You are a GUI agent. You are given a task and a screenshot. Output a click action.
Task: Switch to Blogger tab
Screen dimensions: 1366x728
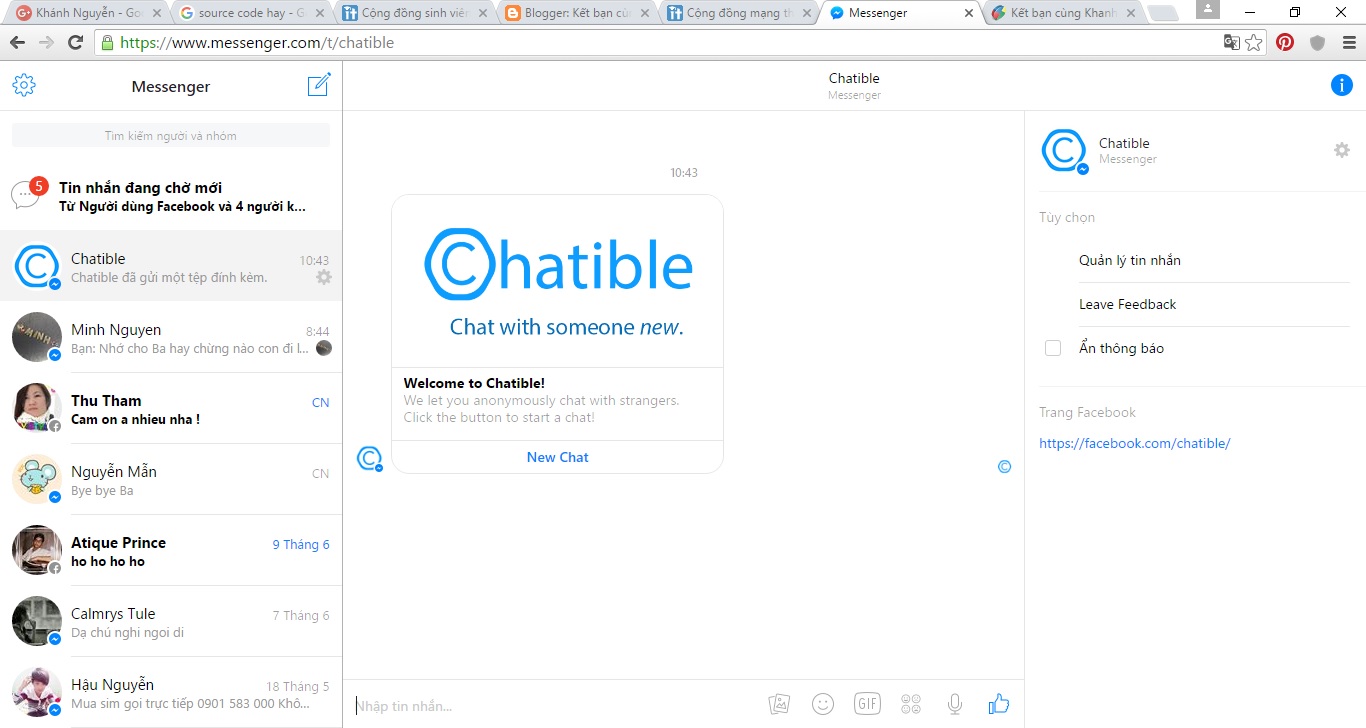point(575,13)
